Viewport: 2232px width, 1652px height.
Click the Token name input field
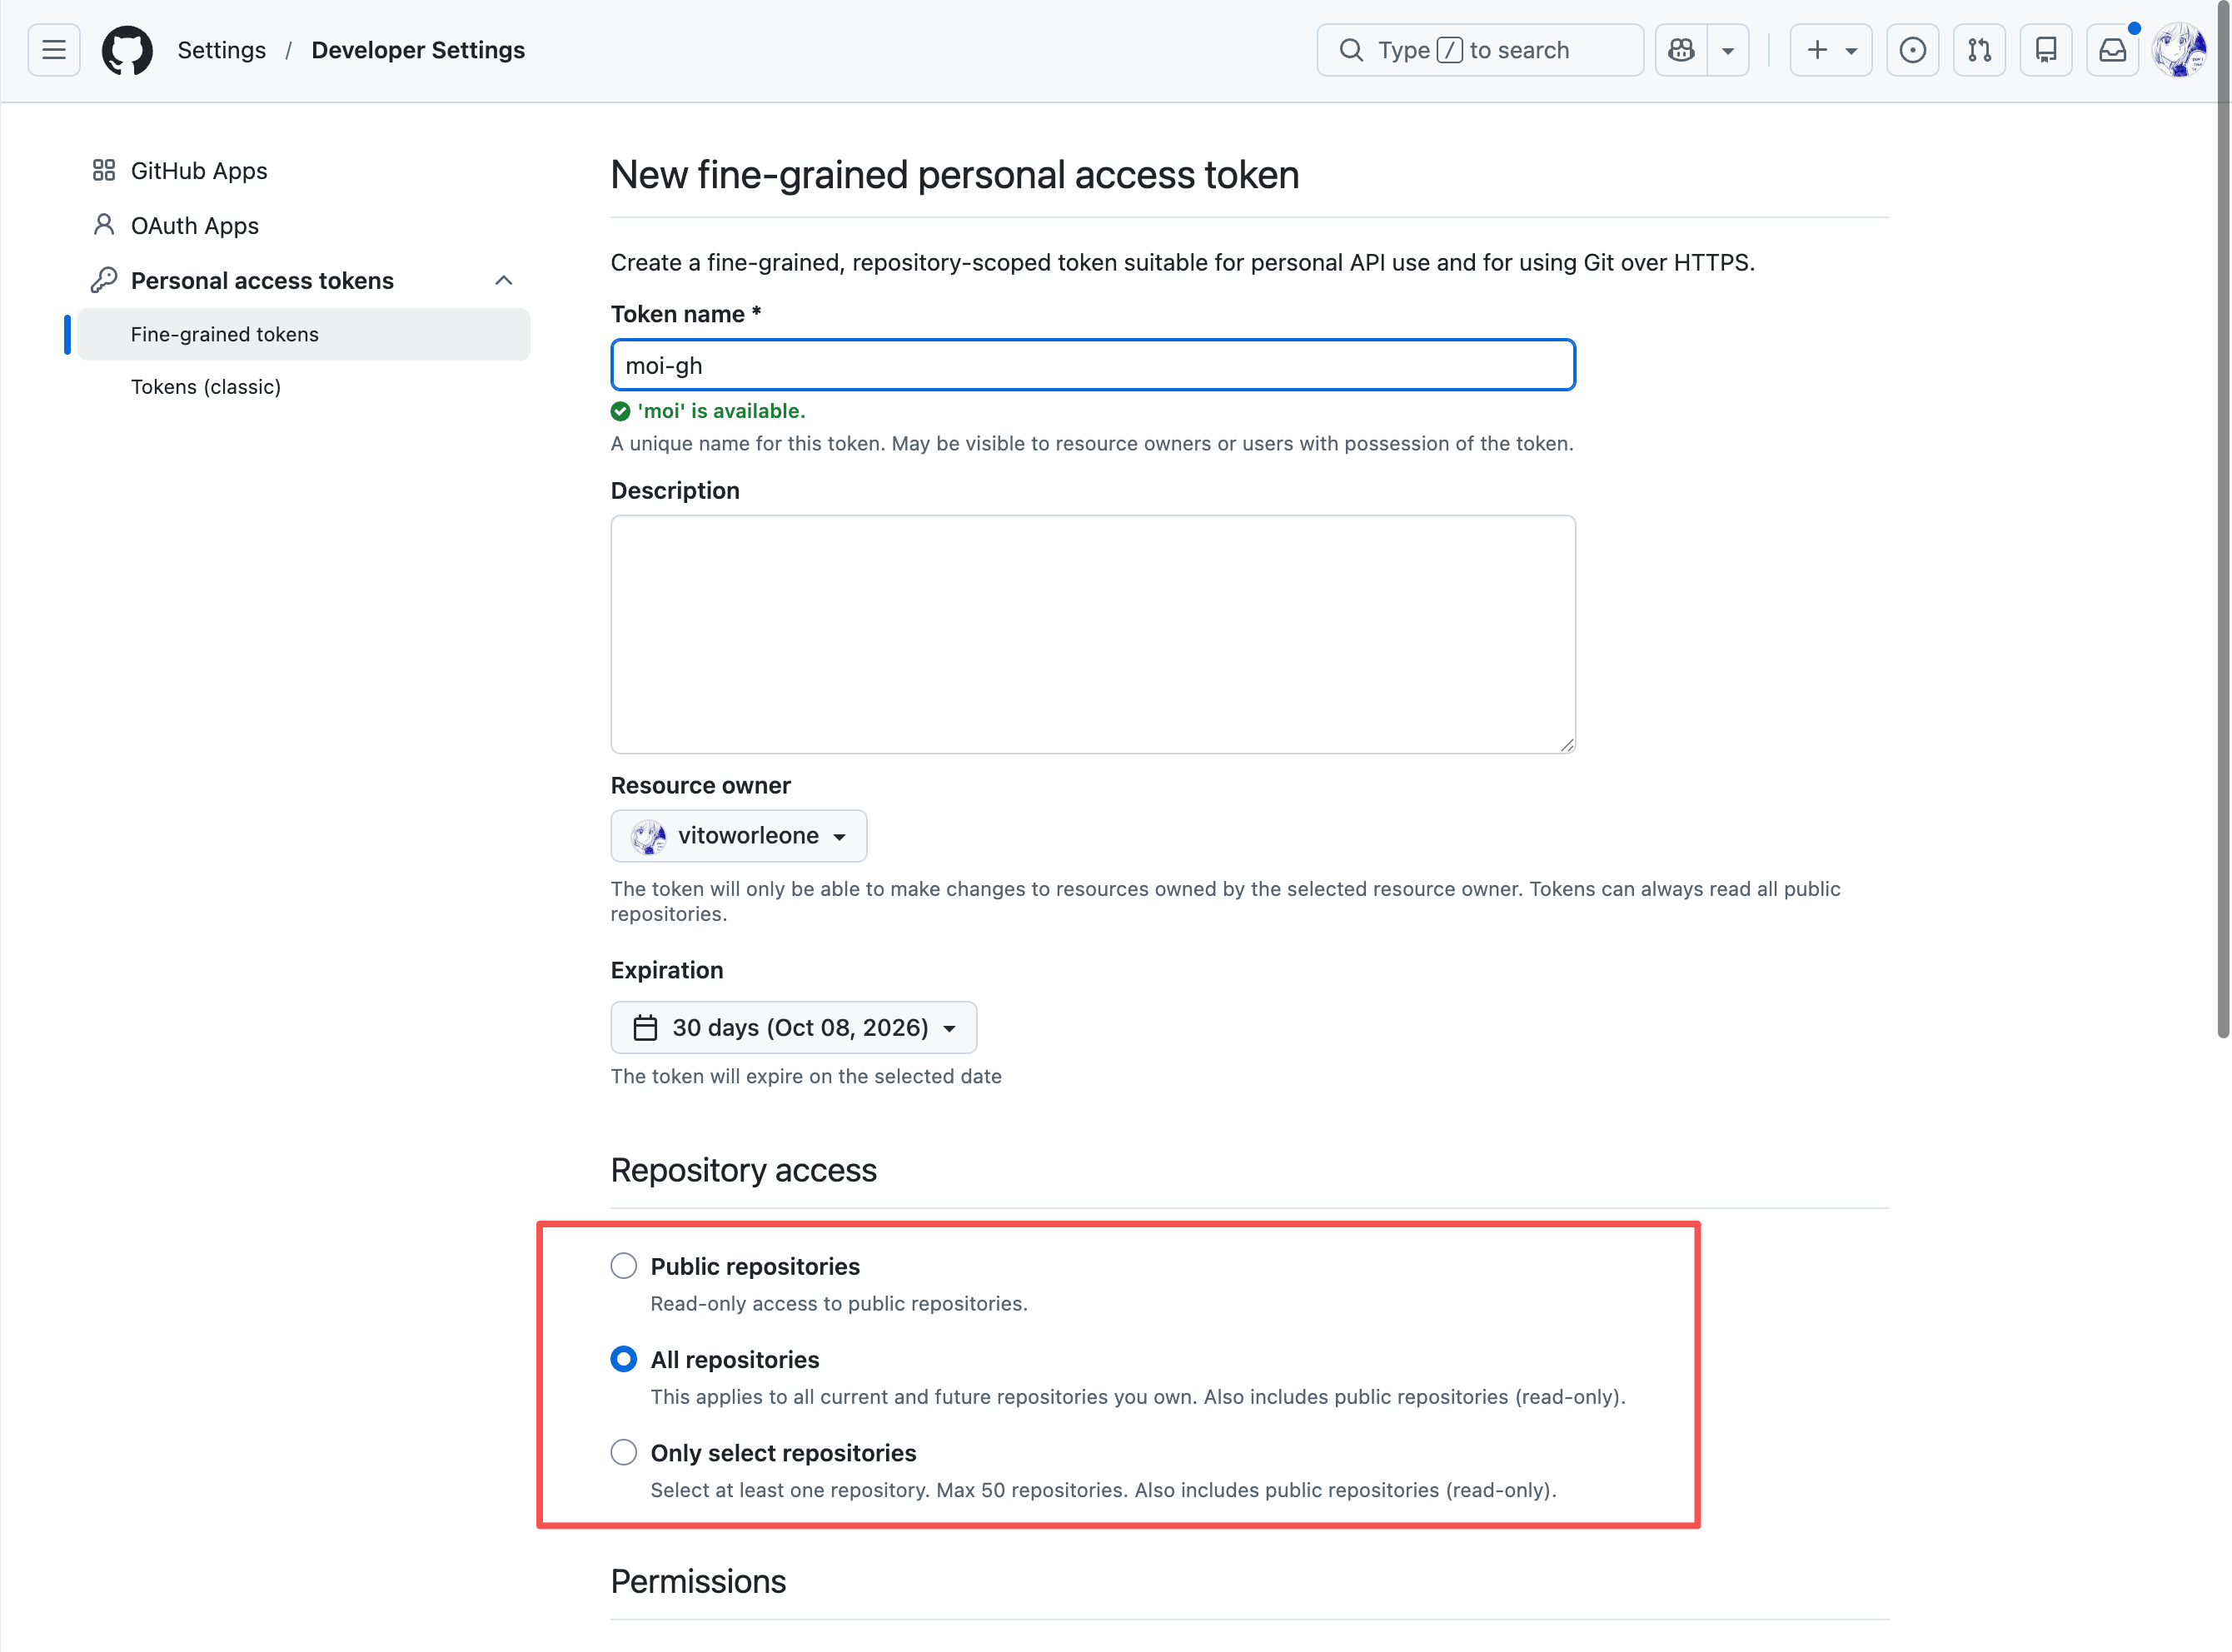tap(1093, 365)
